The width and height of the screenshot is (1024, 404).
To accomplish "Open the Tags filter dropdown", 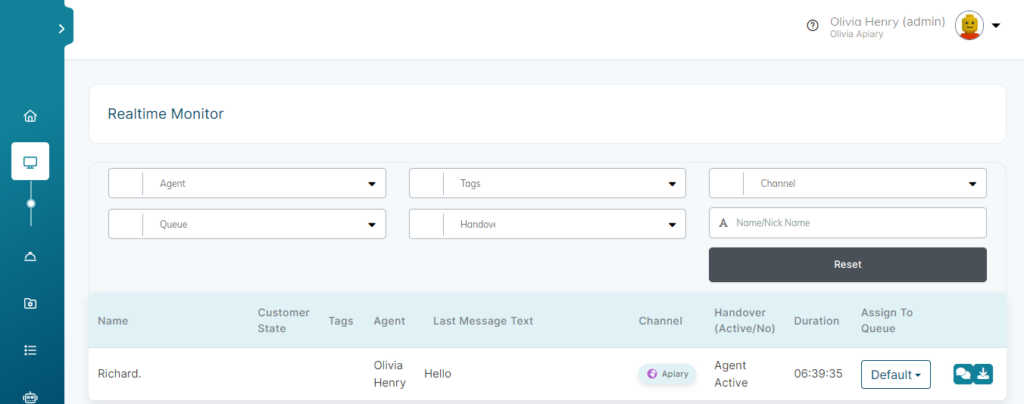I will pyautogui.click(x=547, y=183).
